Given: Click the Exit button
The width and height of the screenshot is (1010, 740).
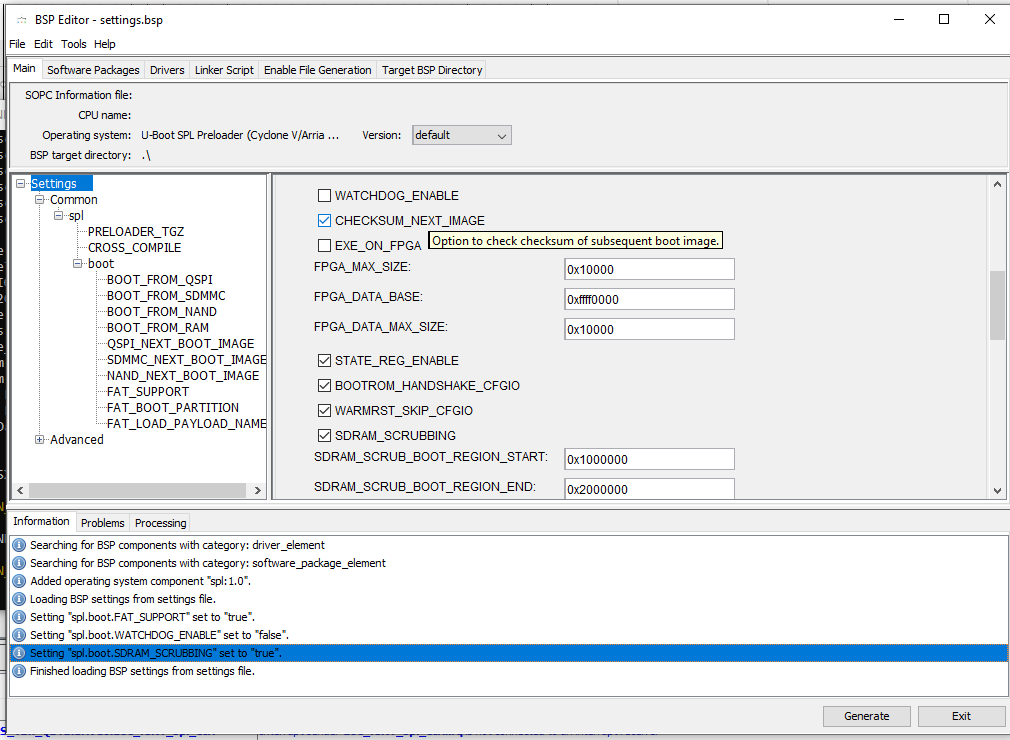Looking at the screenshot, I should [961, 716].
